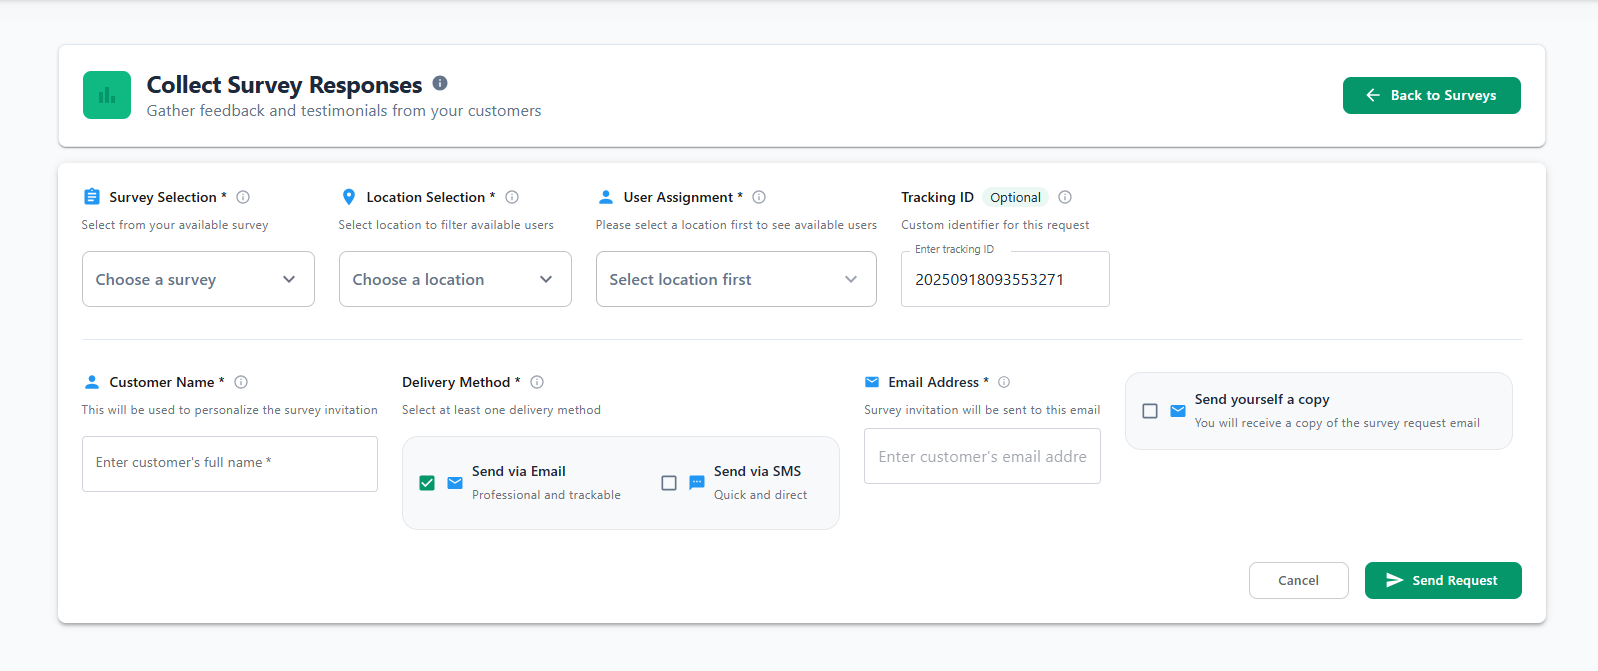
Task: Click the green survey chart logo icon
Action: [107, 95]
